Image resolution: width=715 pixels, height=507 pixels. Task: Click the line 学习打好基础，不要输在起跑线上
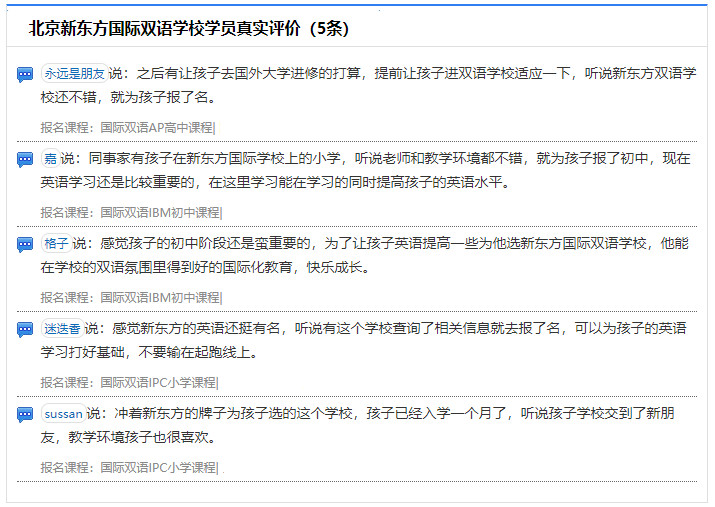point(149,353)
